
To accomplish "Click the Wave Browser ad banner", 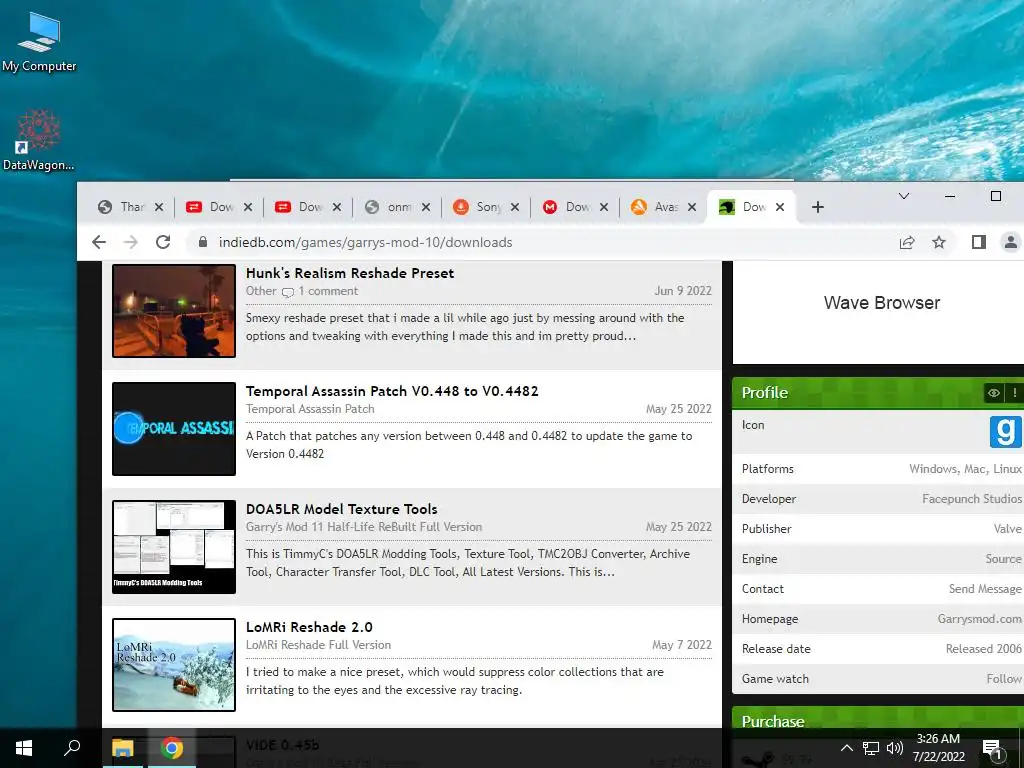I will (x=879, y=312).
